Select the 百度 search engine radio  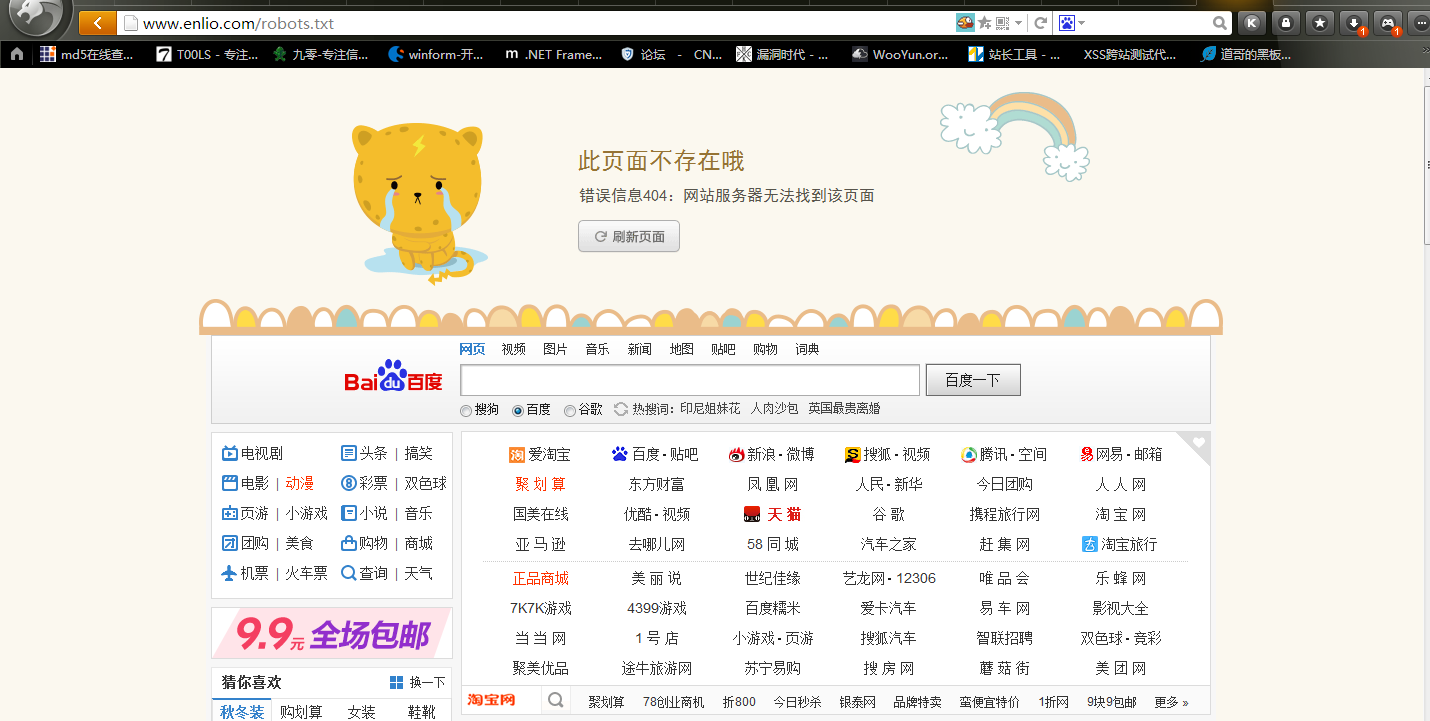518,410
